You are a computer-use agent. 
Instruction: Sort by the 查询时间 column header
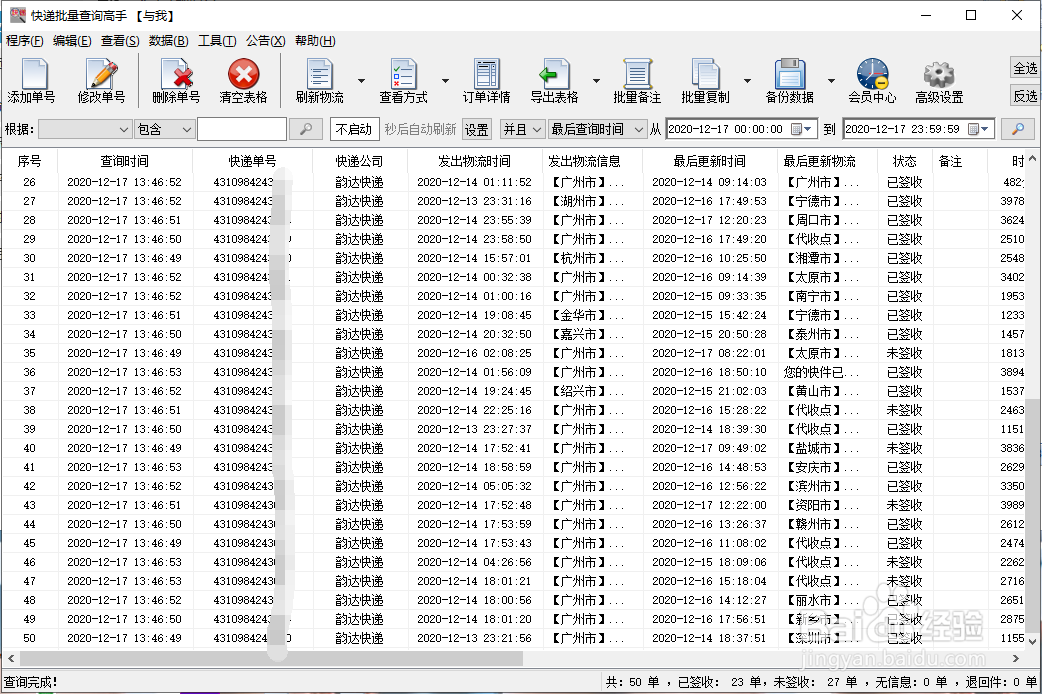pos(125,162)
